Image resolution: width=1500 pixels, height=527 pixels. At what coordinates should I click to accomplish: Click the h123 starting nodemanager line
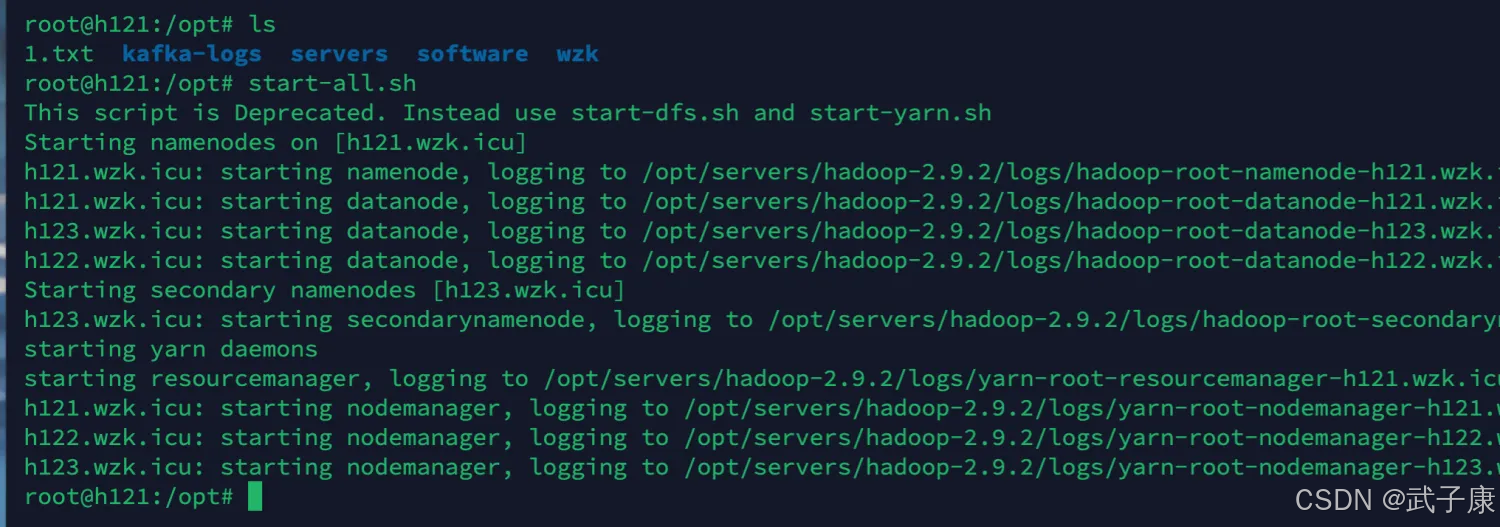coord(762,467)
